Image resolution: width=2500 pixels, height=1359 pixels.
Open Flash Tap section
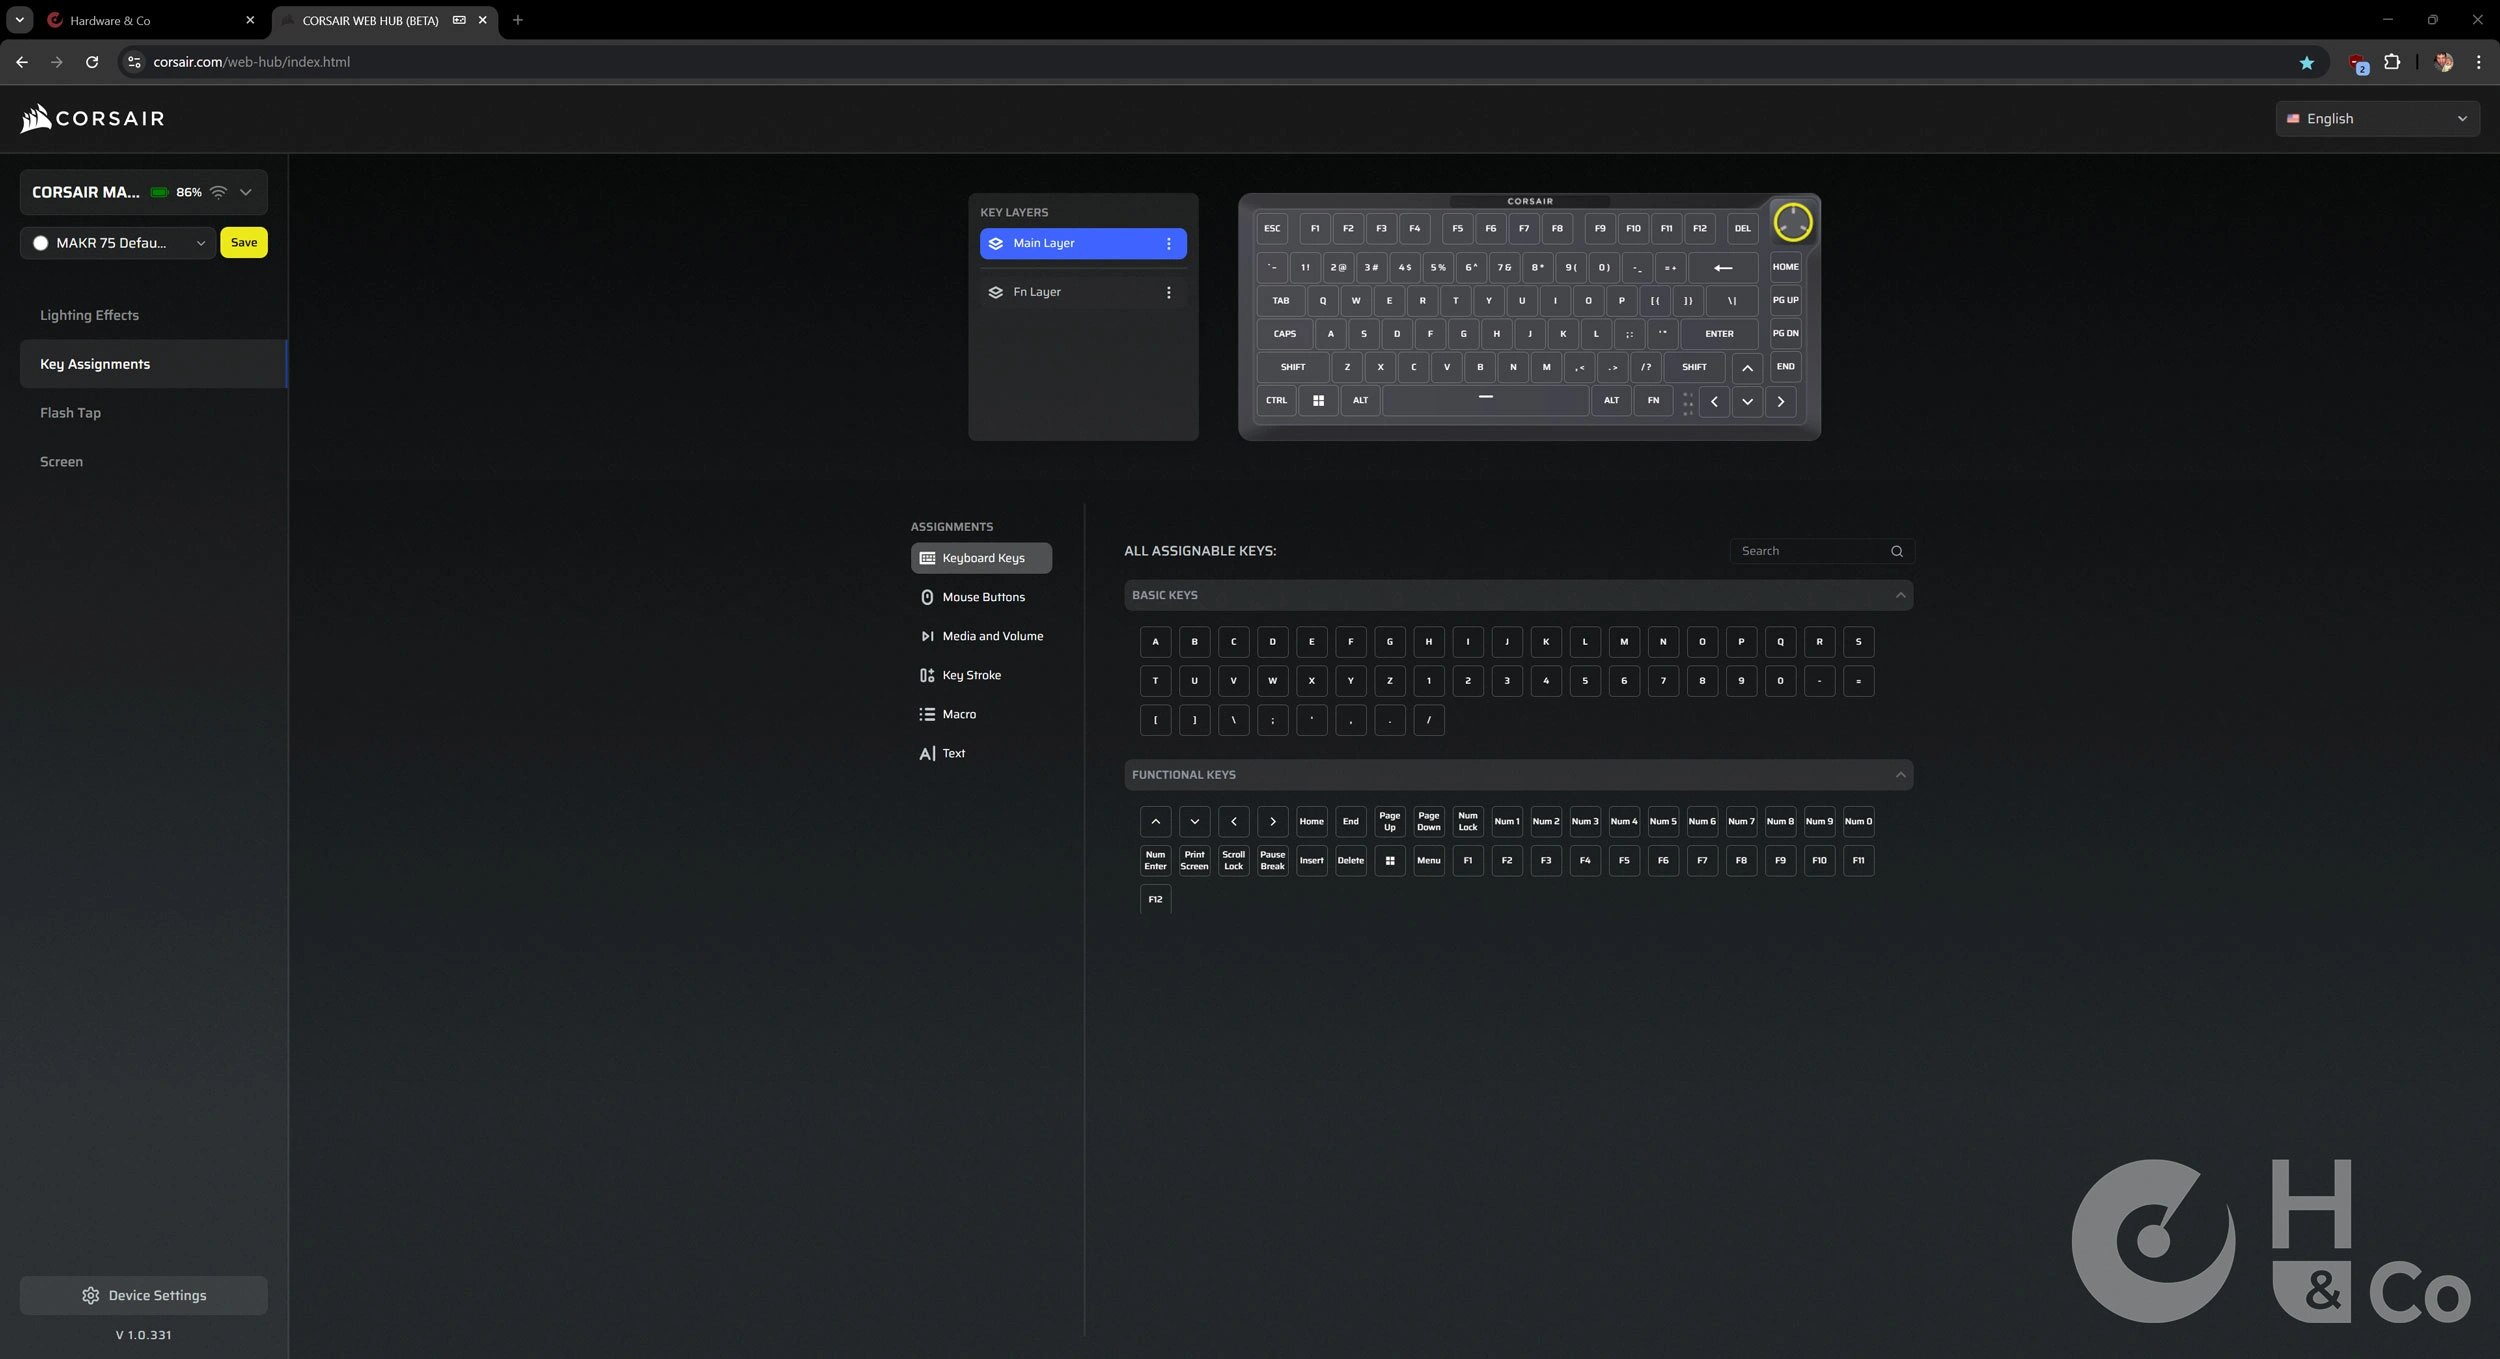153,413
